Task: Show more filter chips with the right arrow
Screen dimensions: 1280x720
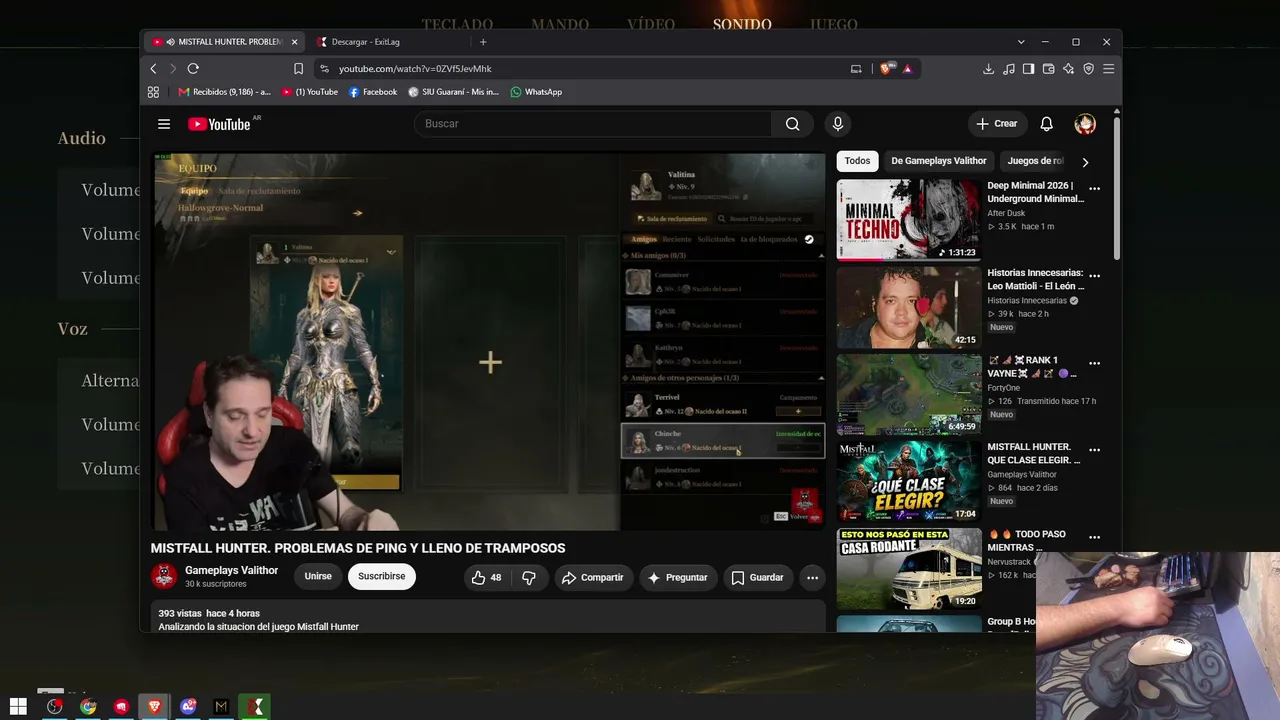Action: point(1085,161)
